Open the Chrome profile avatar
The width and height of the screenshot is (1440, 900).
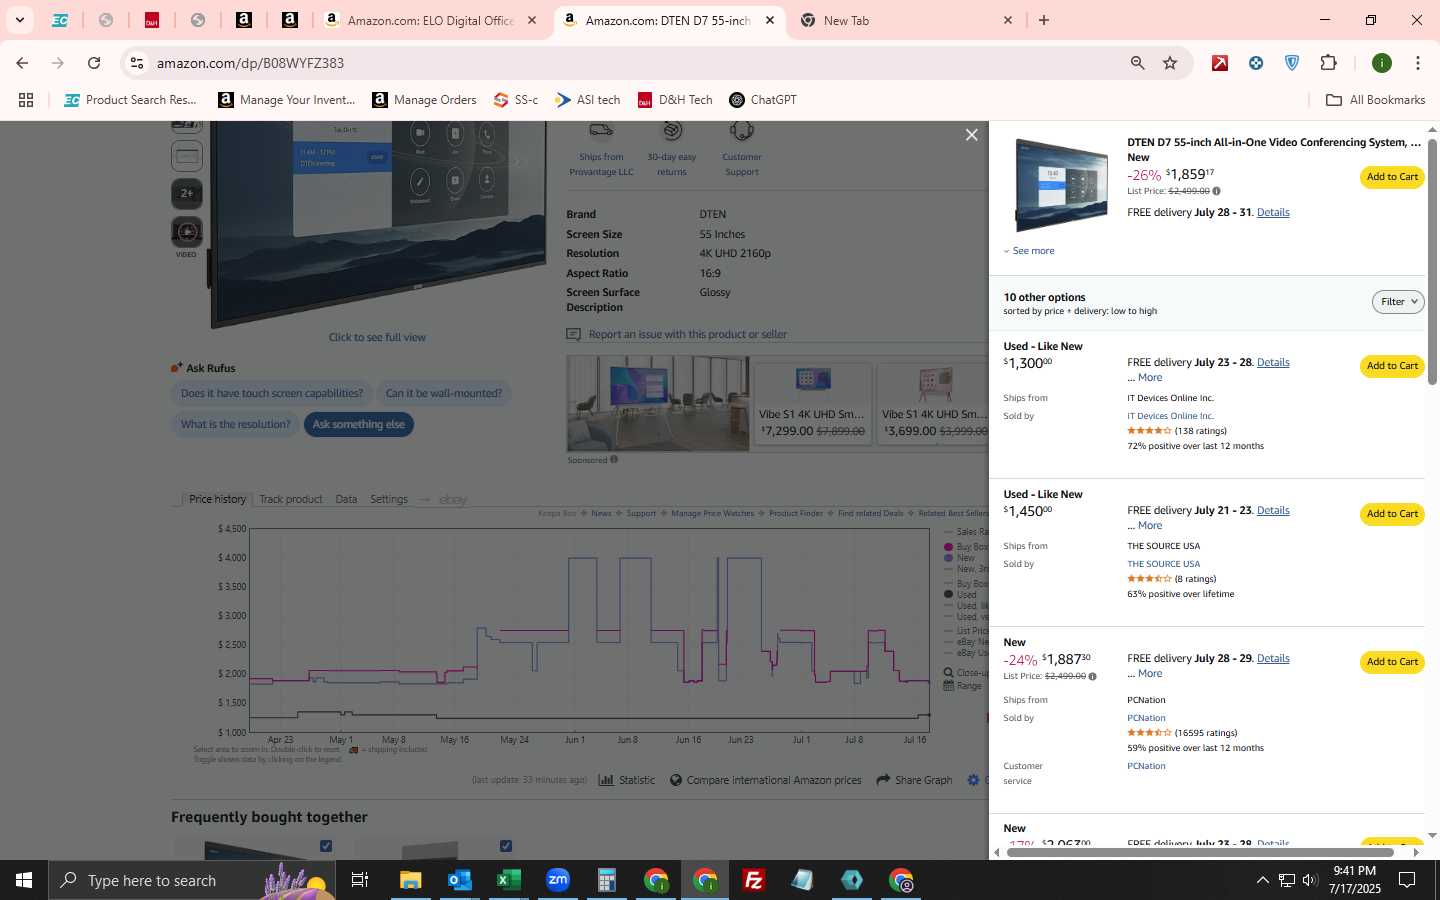pyautogui.click(x=1382, y=63)
